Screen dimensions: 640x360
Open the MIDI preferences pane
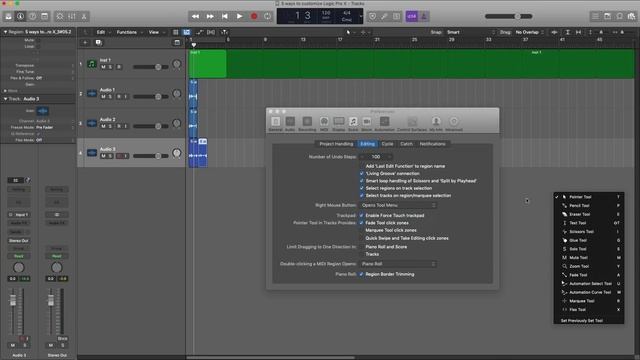[324, 123]
